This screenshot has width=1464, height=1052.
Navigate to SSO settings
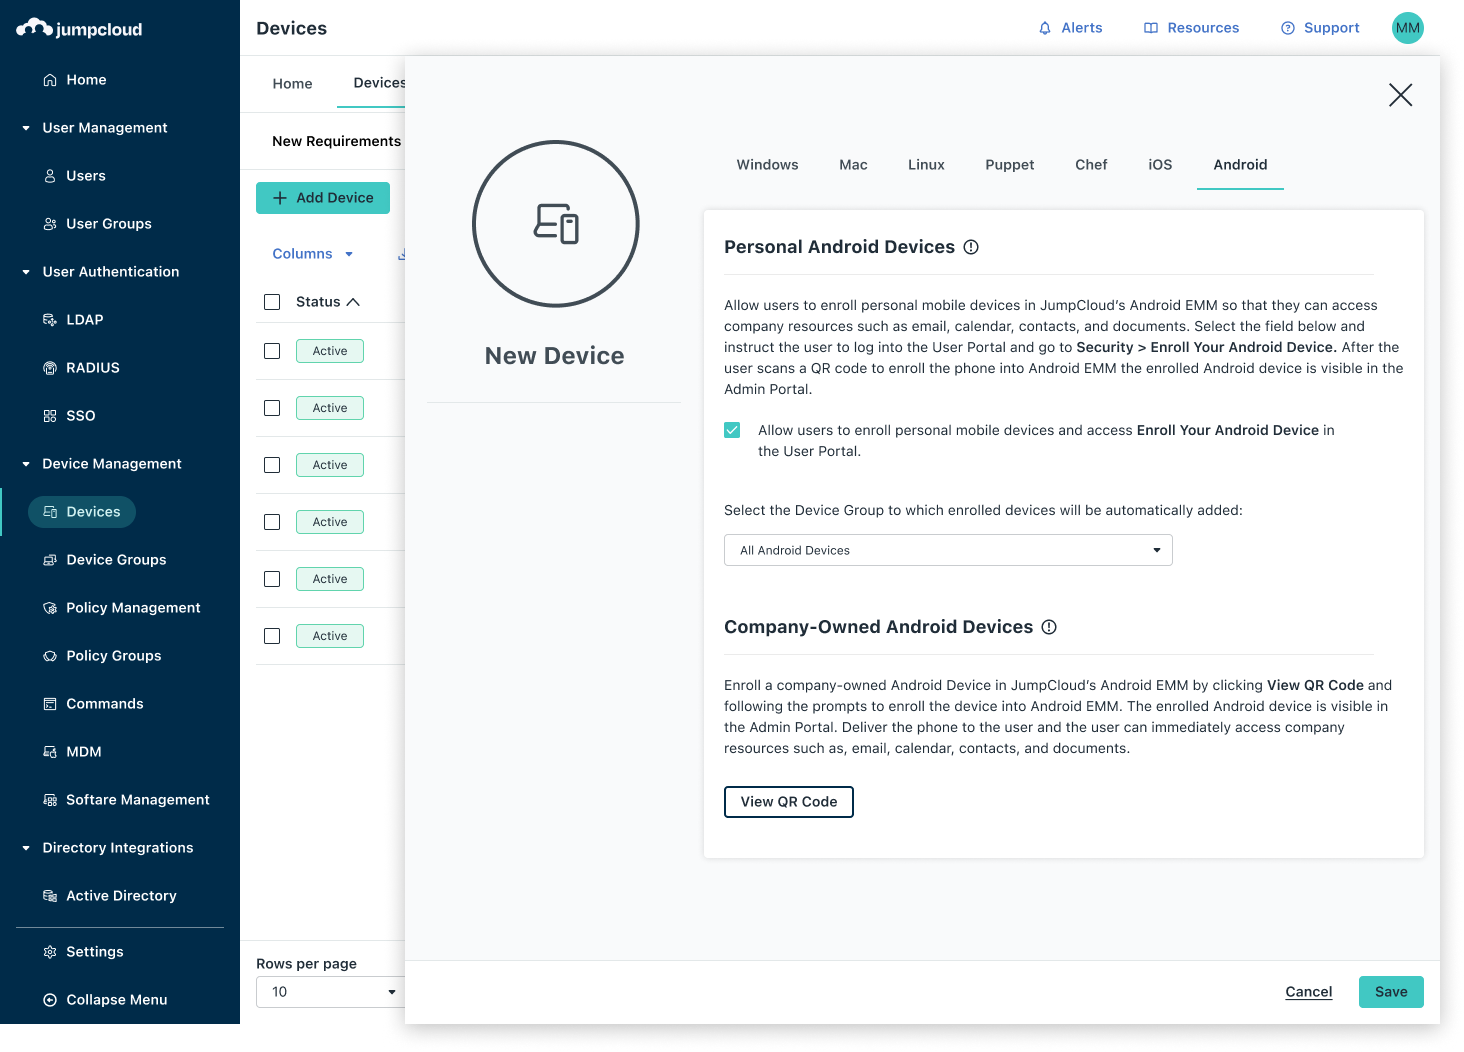pyautogui.click(x=80, y=415)
